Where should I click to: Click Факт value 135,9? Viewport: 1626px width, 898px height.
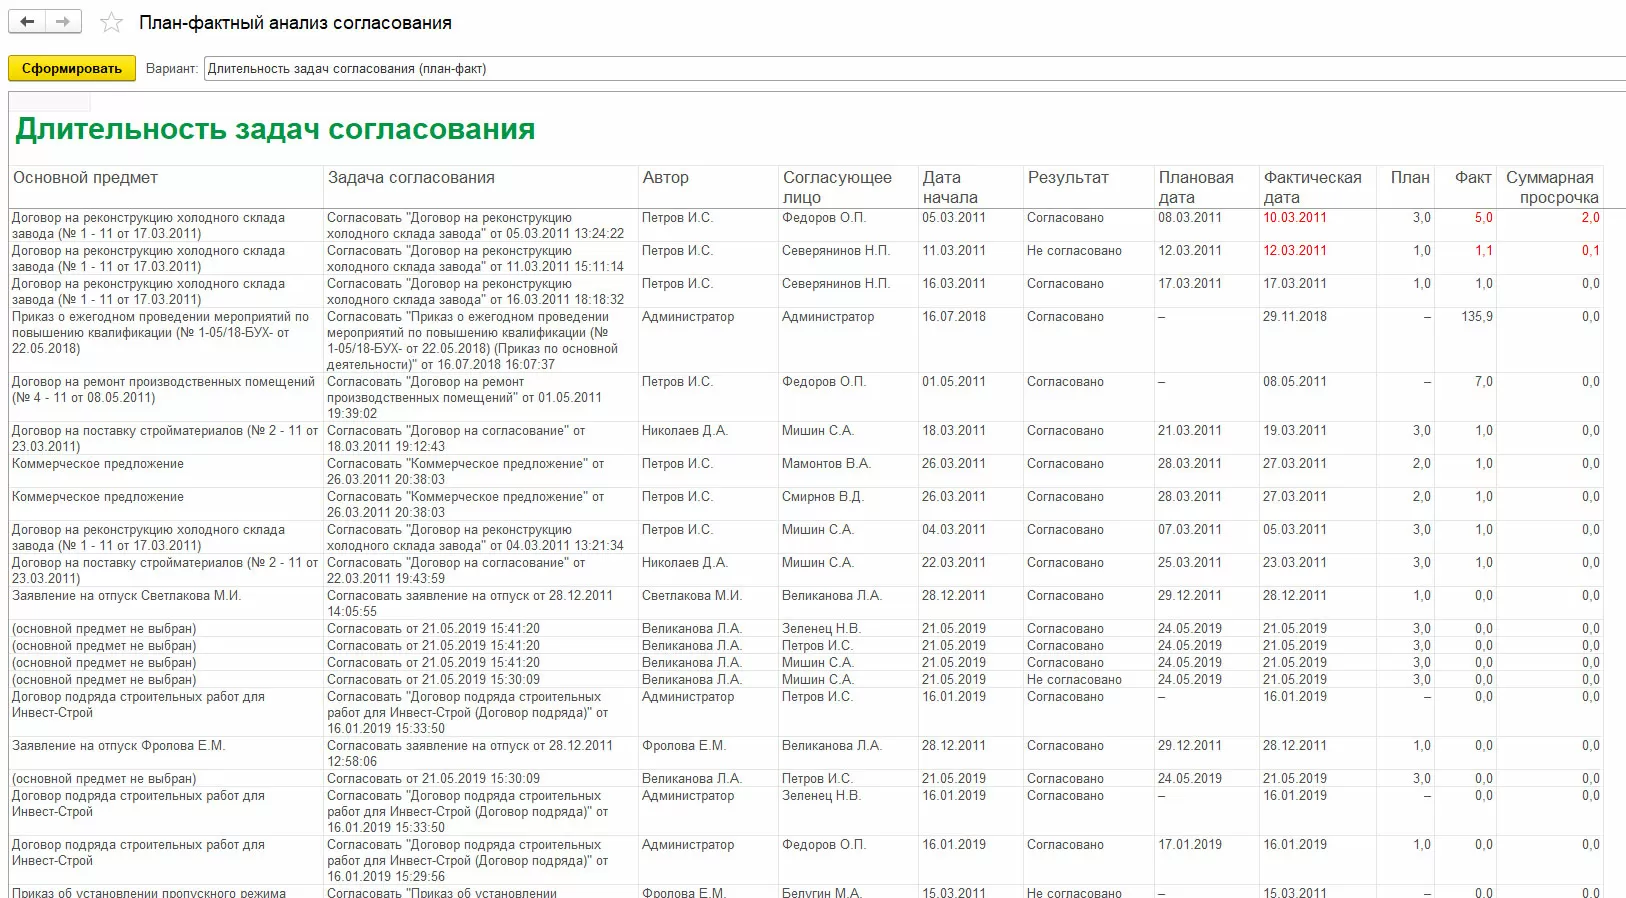tap(1476, 317)
